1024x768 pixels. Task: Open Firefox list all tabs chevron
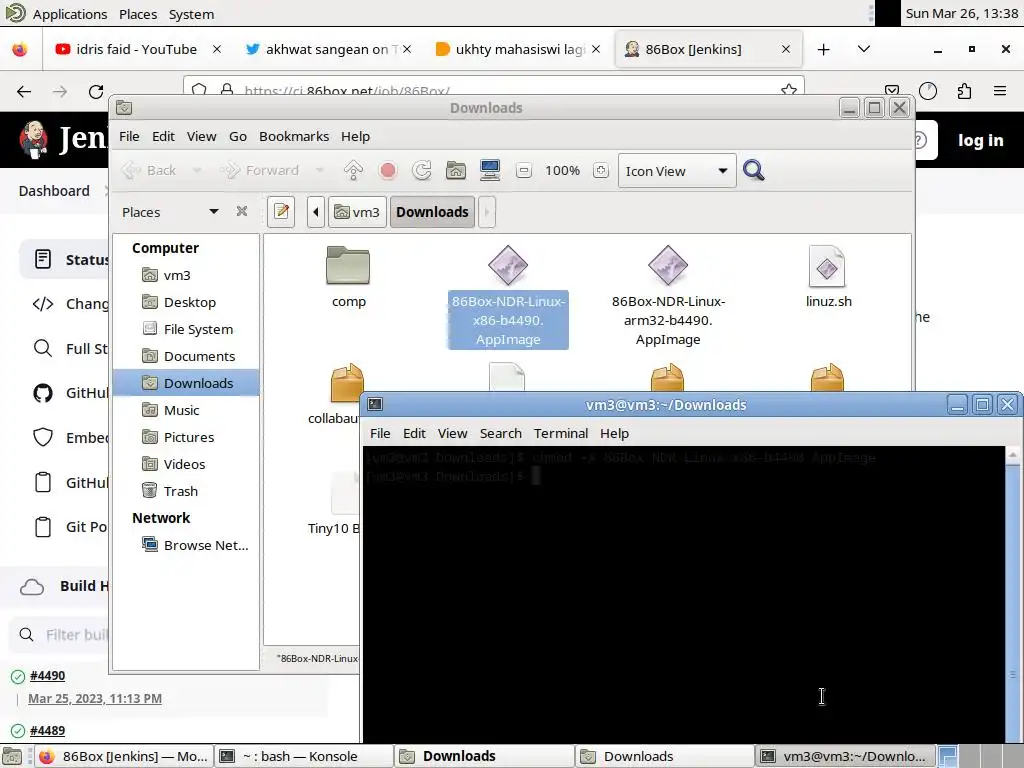click(863, 49)
